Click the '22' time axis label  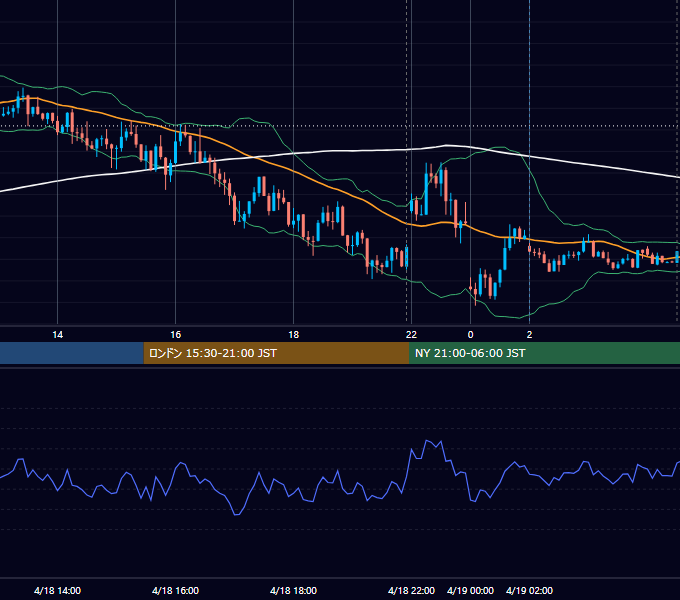(411, 335)
